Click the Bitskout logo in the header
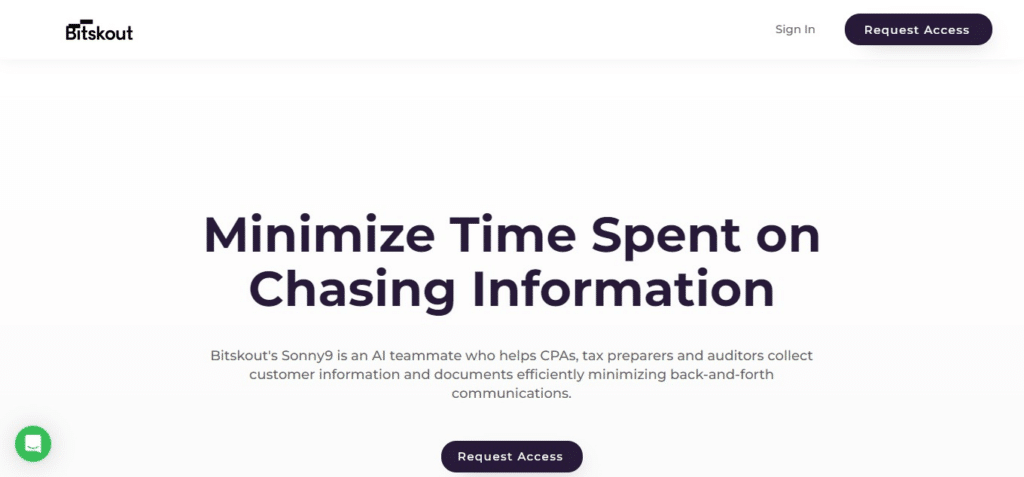The height and width of the screenshot is (477, 1024). (x=99, y=30)
